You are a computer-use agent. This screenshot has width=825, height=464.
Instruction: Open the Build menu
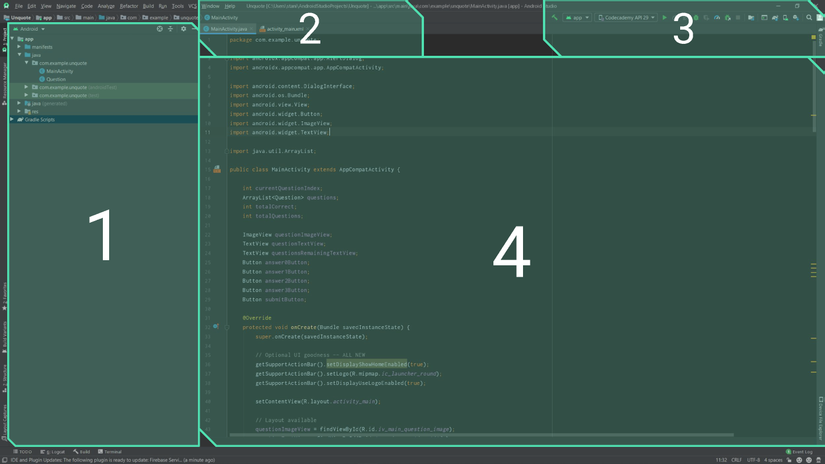(x=148, y=6)
